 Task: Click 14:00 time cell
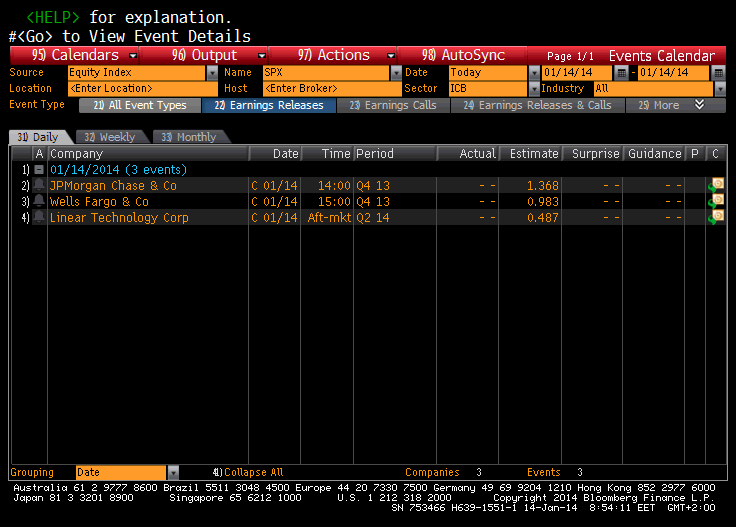pyautogui.click(x=334, y=185)
